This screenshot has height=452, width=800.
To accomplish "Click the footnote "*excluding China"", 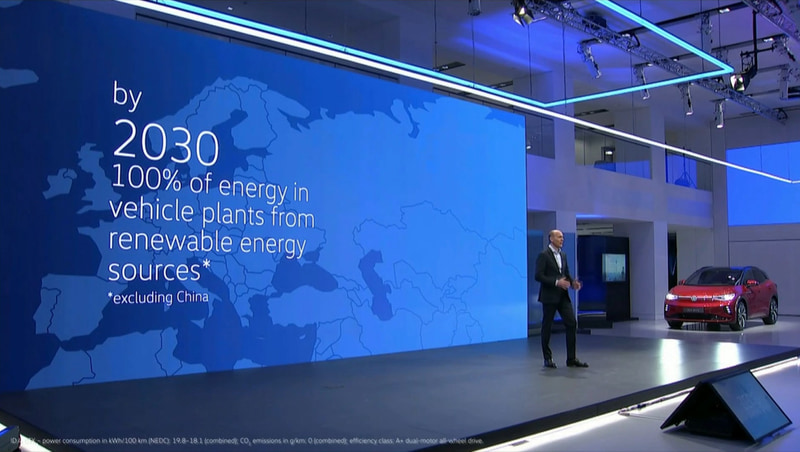I will click(158, 297).
